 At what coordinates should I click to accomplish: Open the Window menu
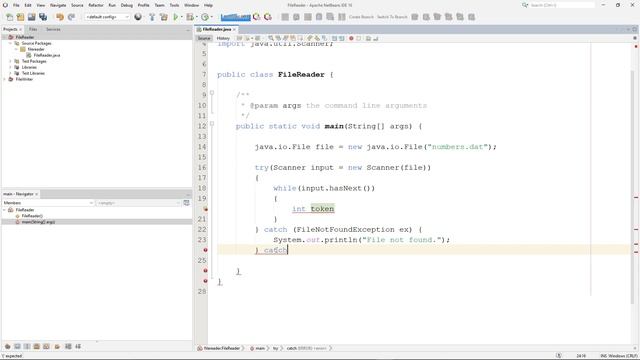click(191, 5)
